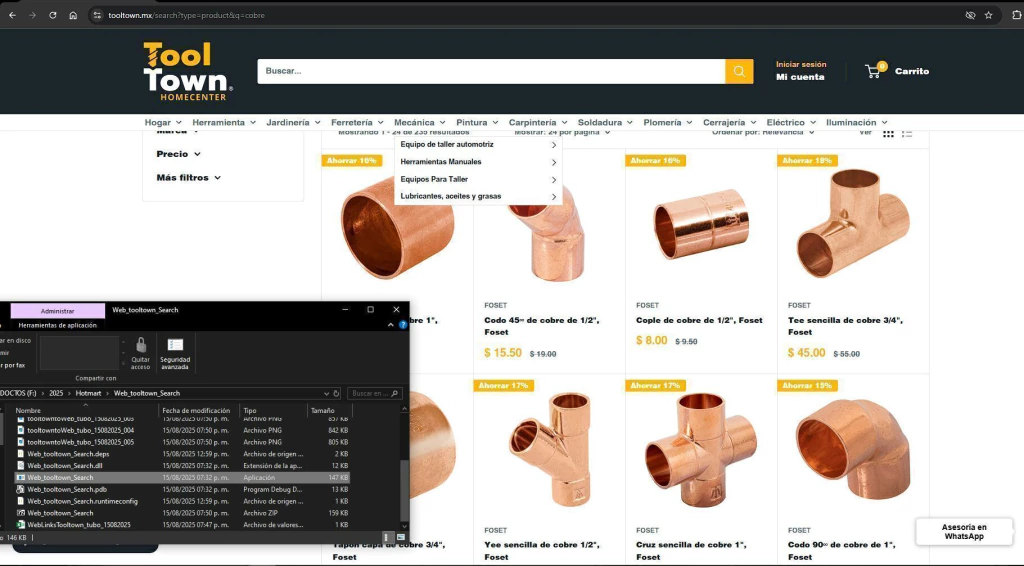Open Codo 45° de cobre 1/2" product
This screenshot has height=566, width=1024.
[541, 326]
